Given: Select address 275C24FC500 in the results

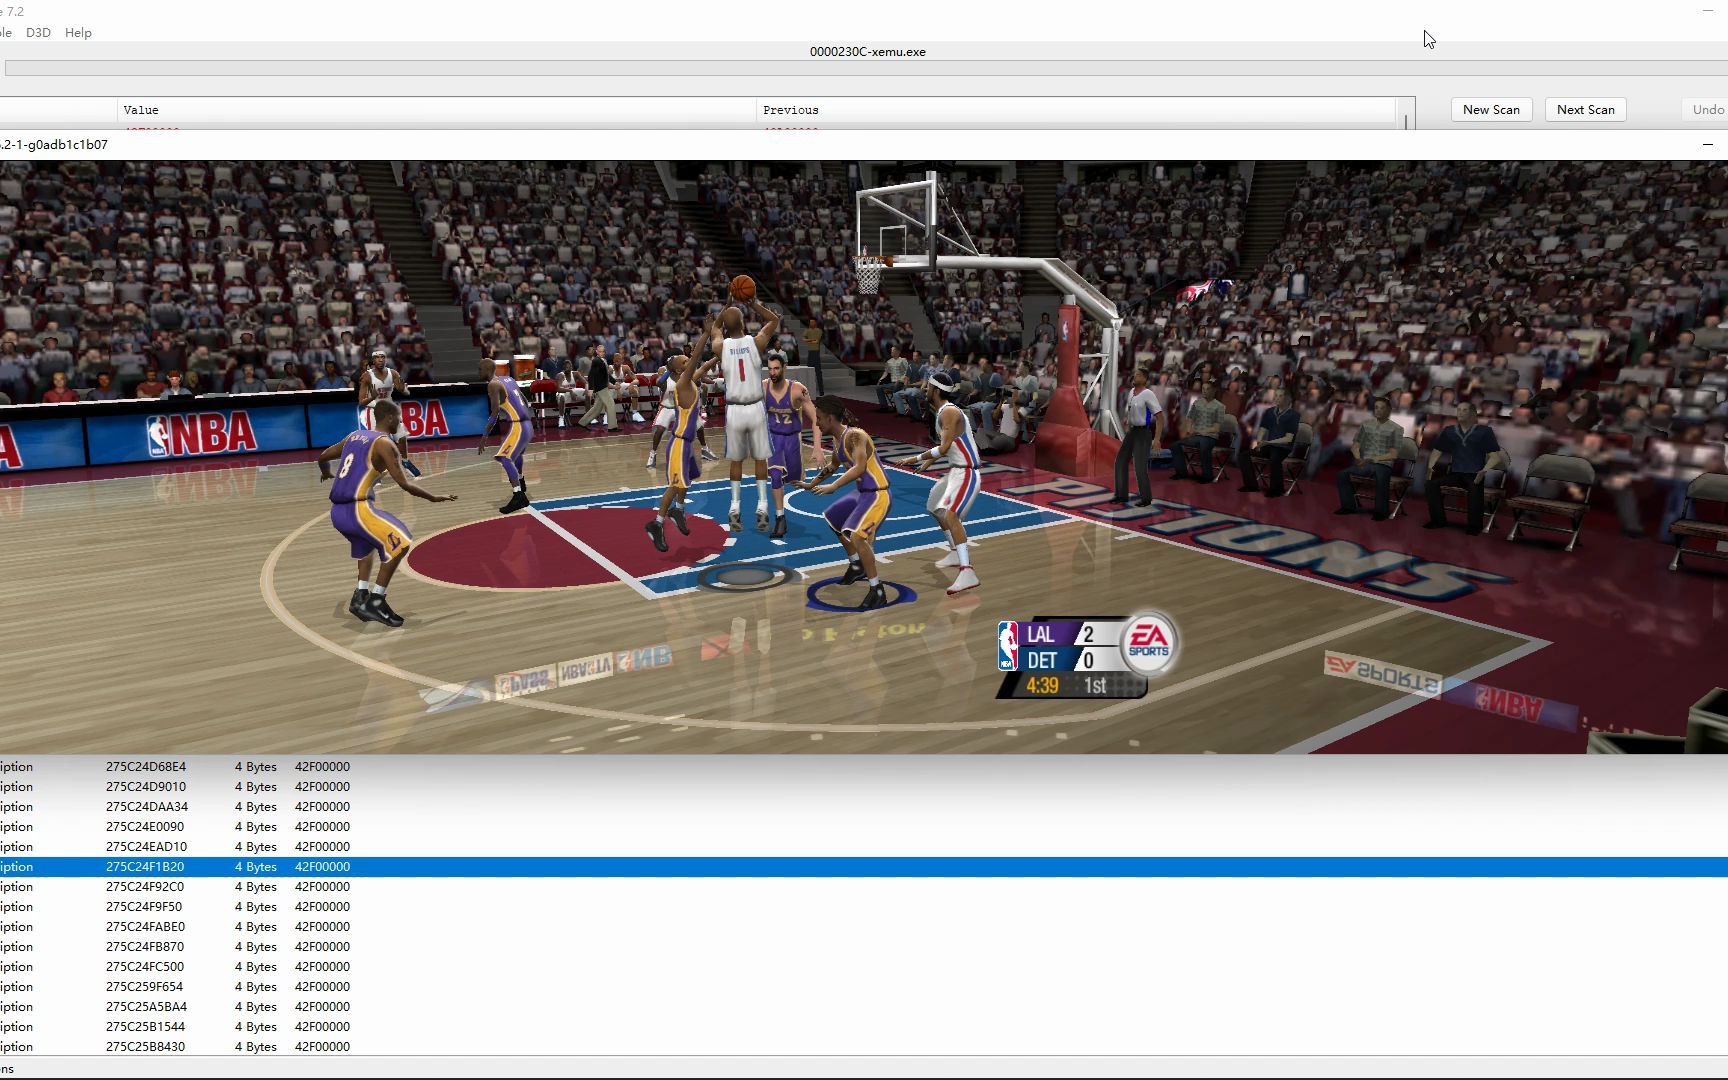Looking at the screenshot, I should [x=146, y=966].
